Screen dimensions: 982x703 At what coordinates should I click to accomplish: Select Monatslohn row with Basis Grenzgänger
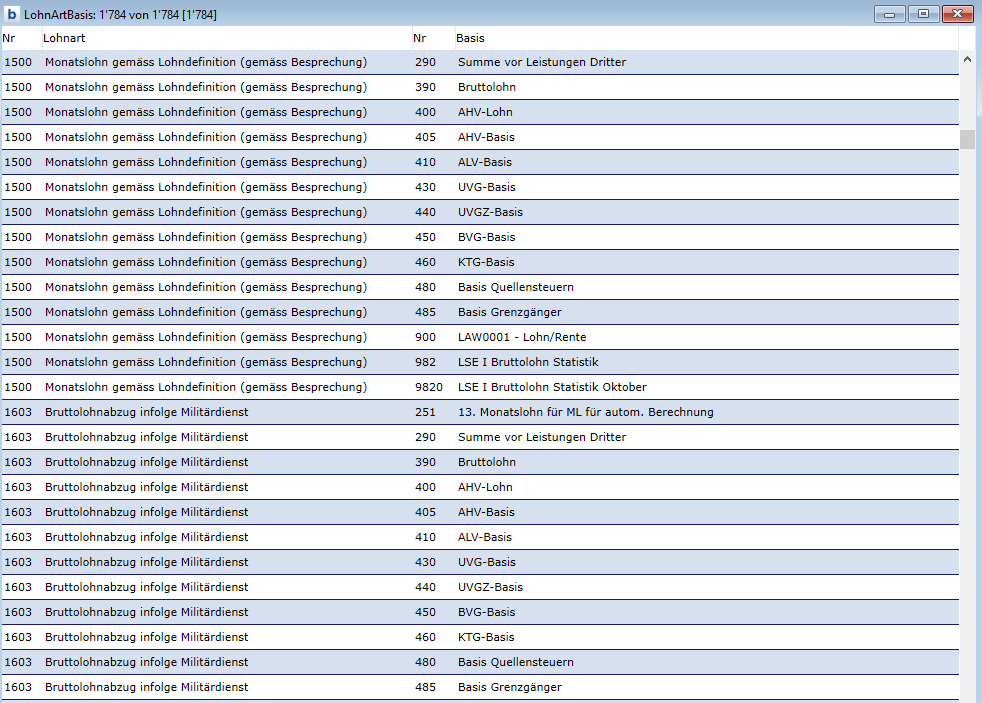click(205, 312)
